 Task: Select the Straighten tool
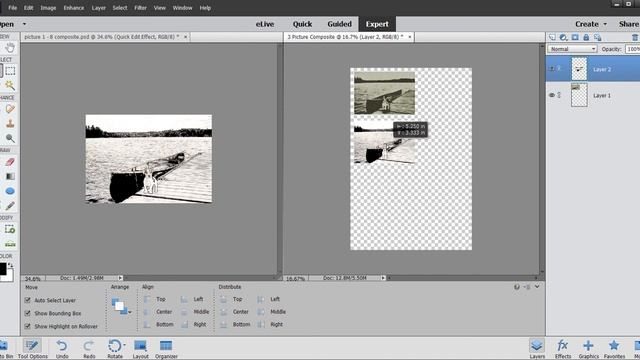10,244
